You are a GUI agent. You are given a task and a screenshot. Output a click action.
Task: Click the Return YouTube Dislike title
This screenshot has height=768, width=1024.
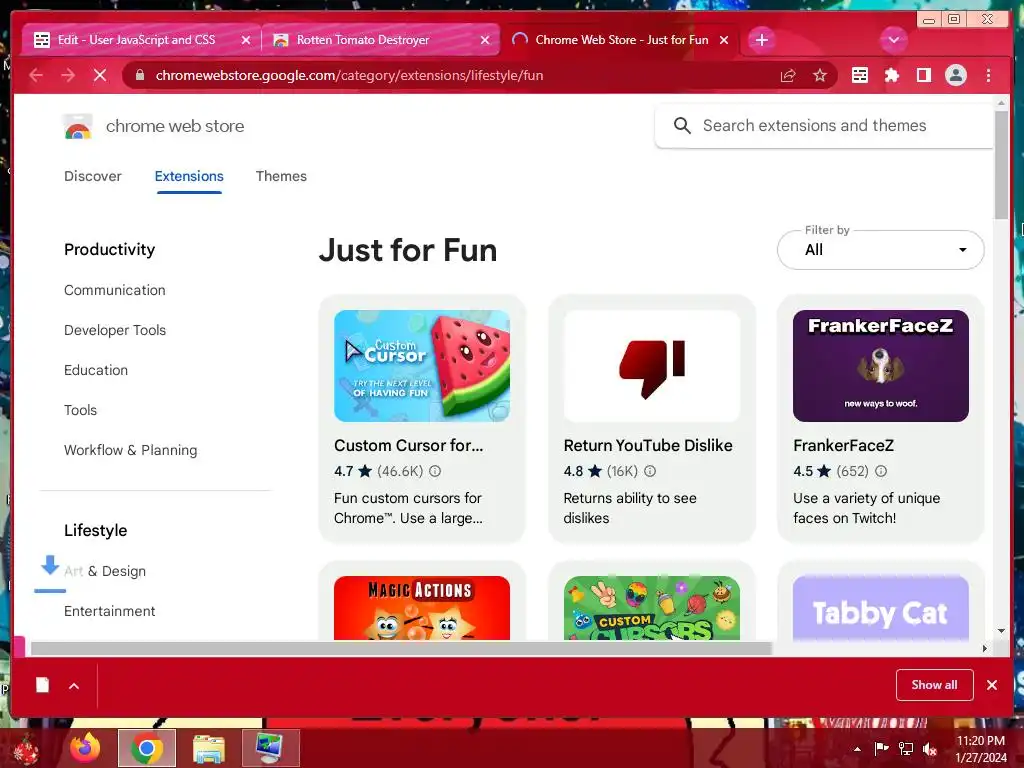click(x=648, y=445)
